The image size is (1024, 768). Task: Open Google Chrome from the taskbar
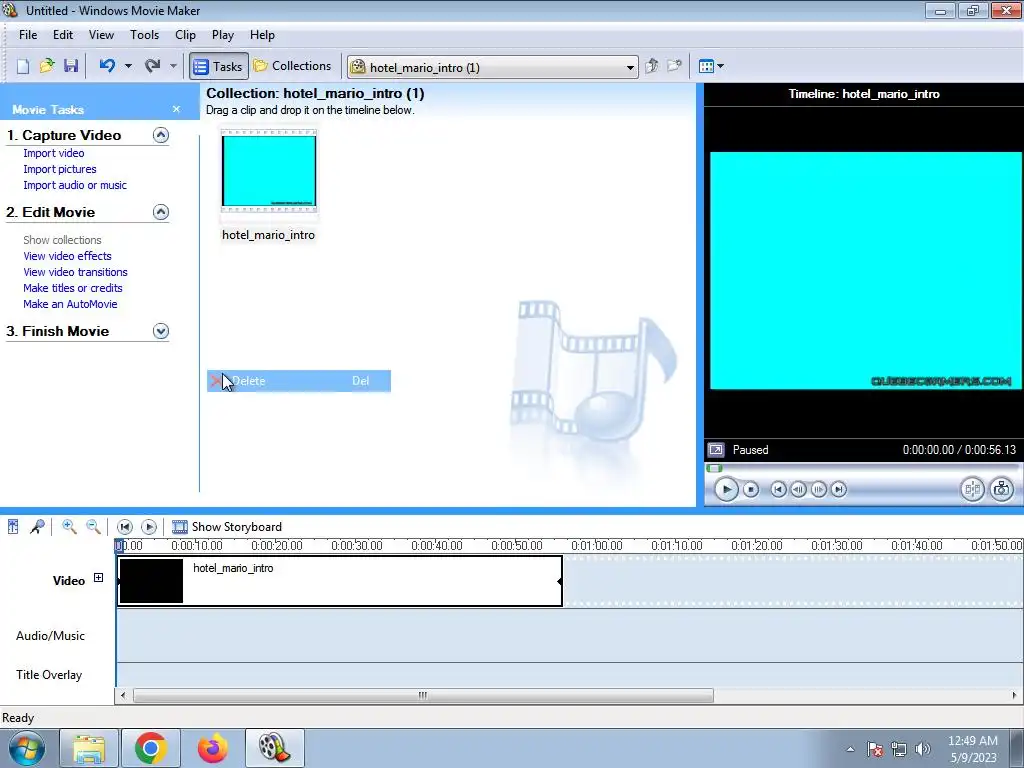(150, 748)
